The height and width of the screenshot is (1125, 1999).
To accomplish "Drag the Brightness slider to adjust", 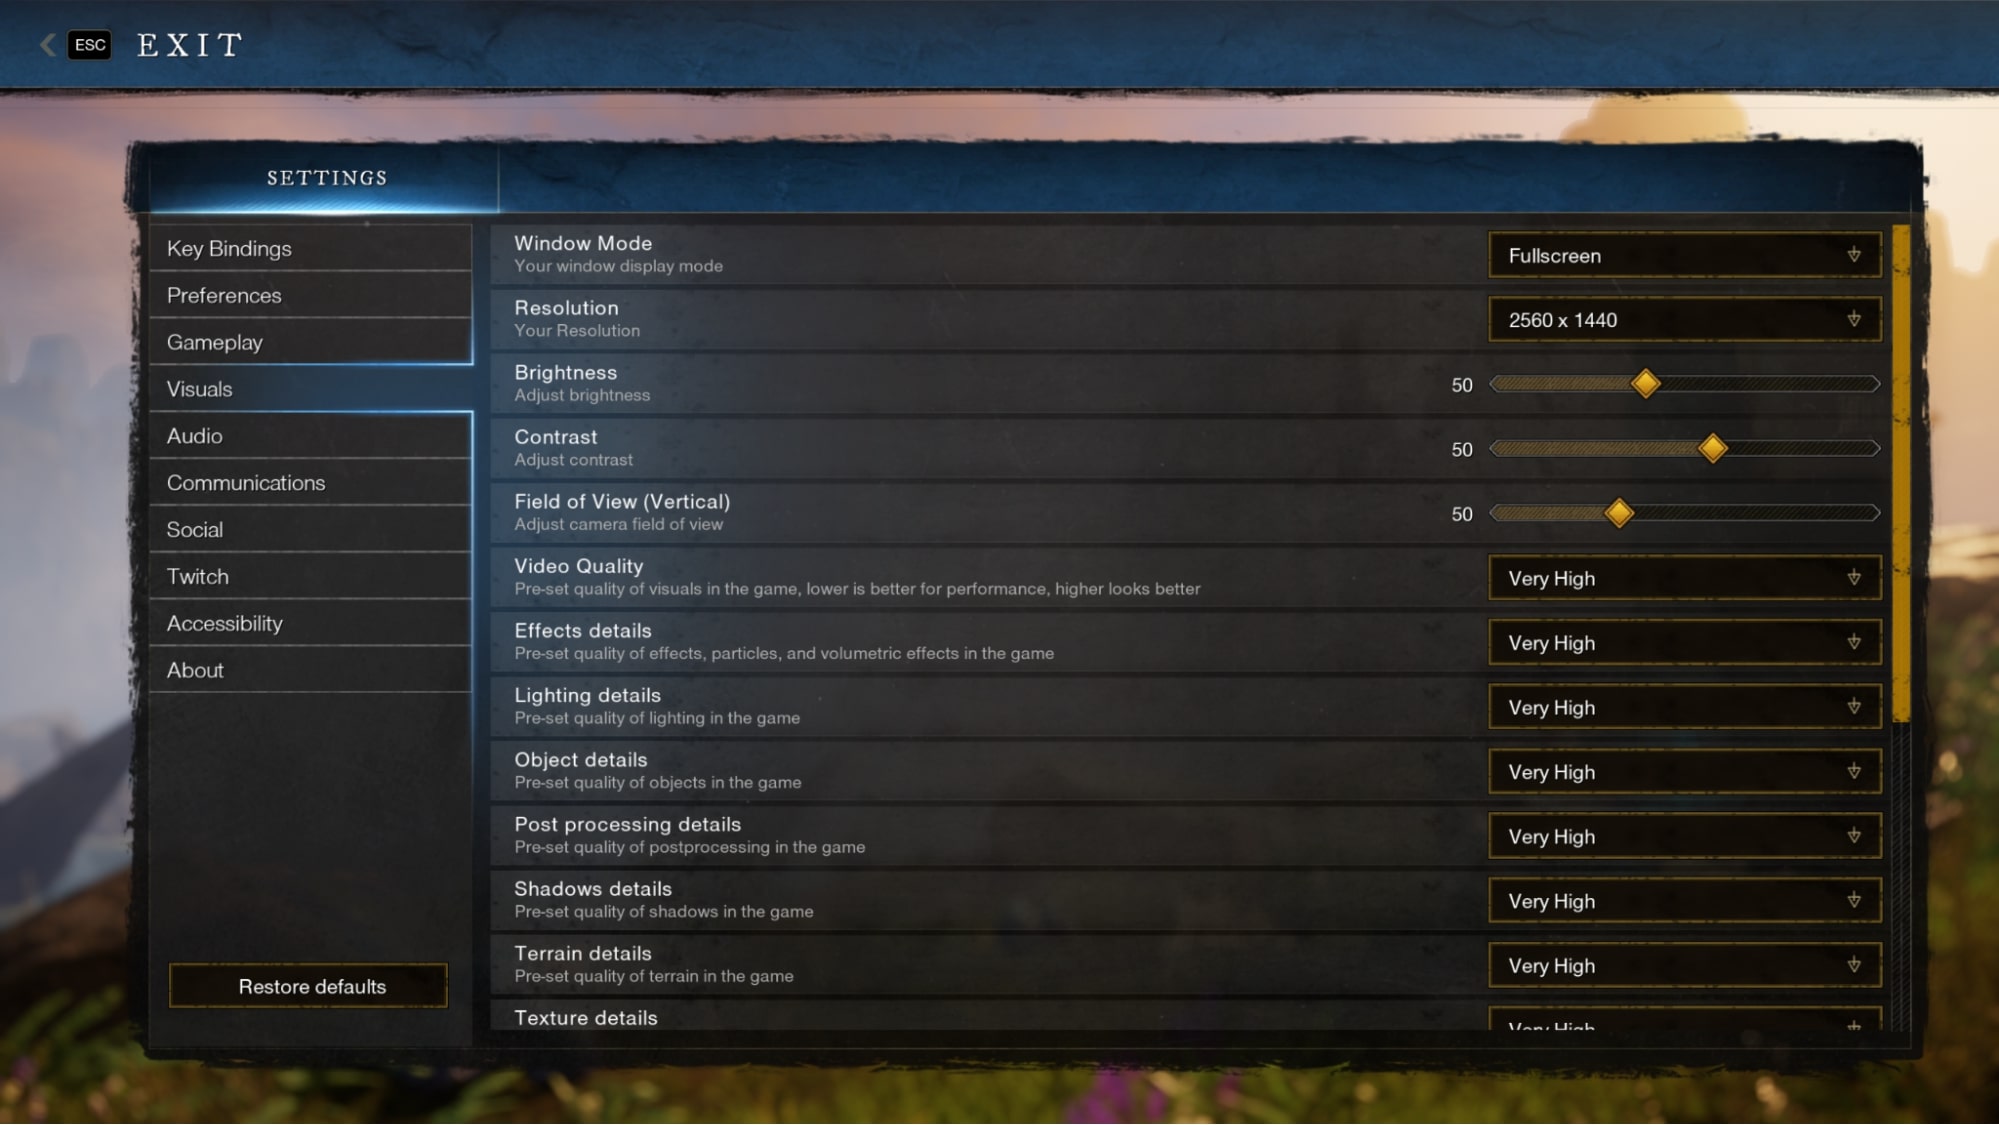I will pos(1643,383).
